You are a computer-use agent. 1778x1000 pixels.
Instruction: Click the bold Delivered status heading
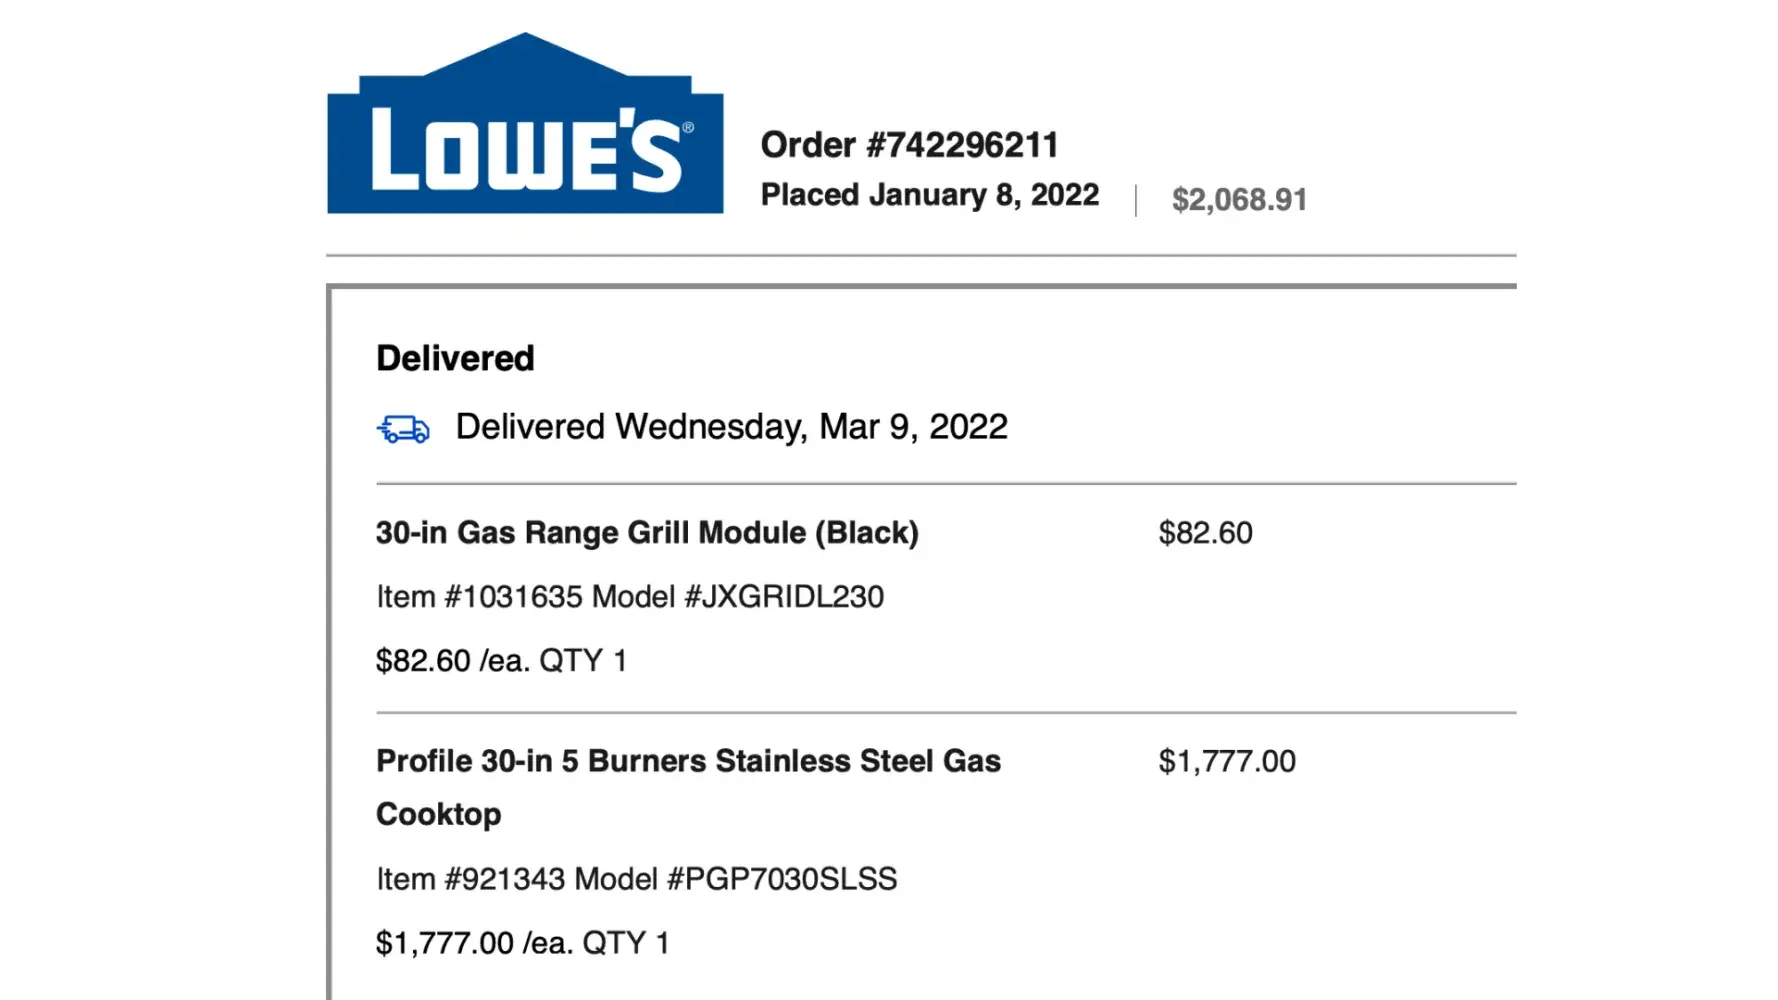coord(455,358)
